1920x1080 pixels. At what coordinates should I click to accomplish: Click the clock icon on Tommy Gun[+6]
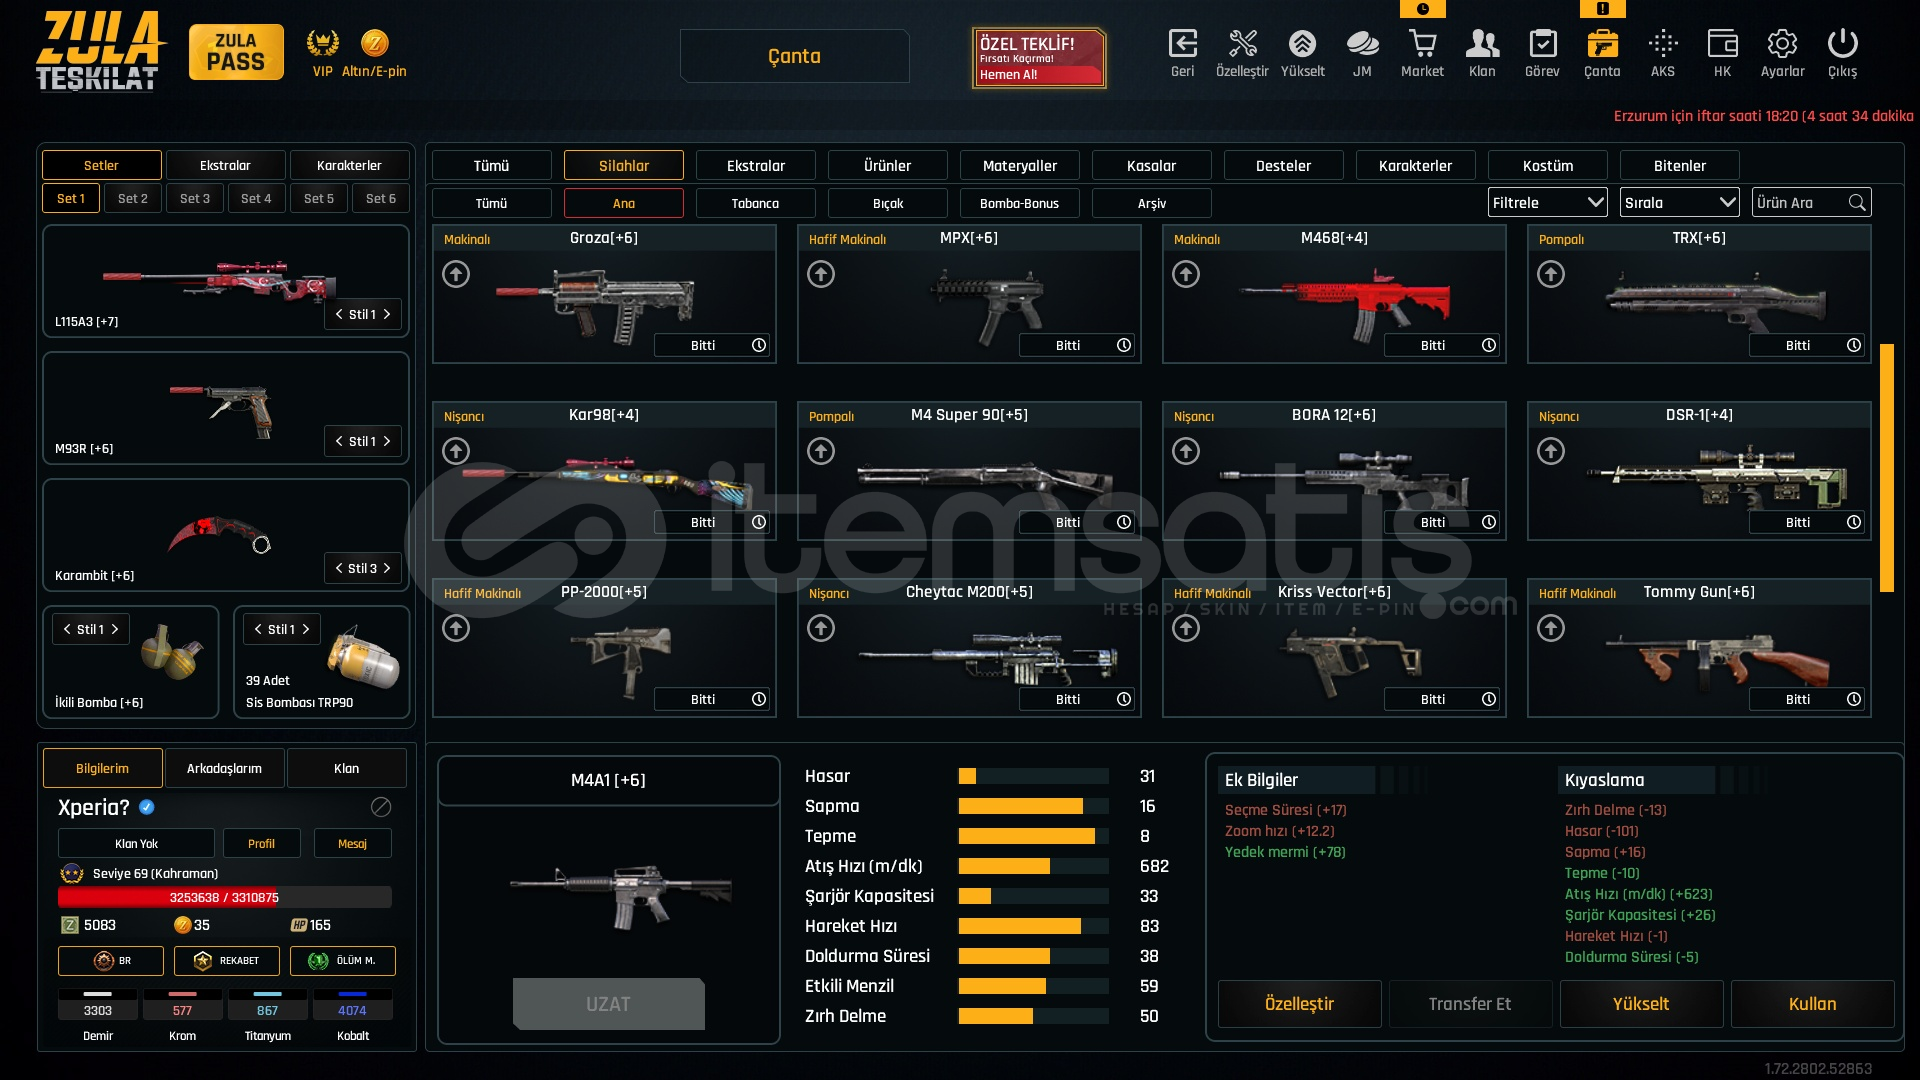click(1854, 699)
